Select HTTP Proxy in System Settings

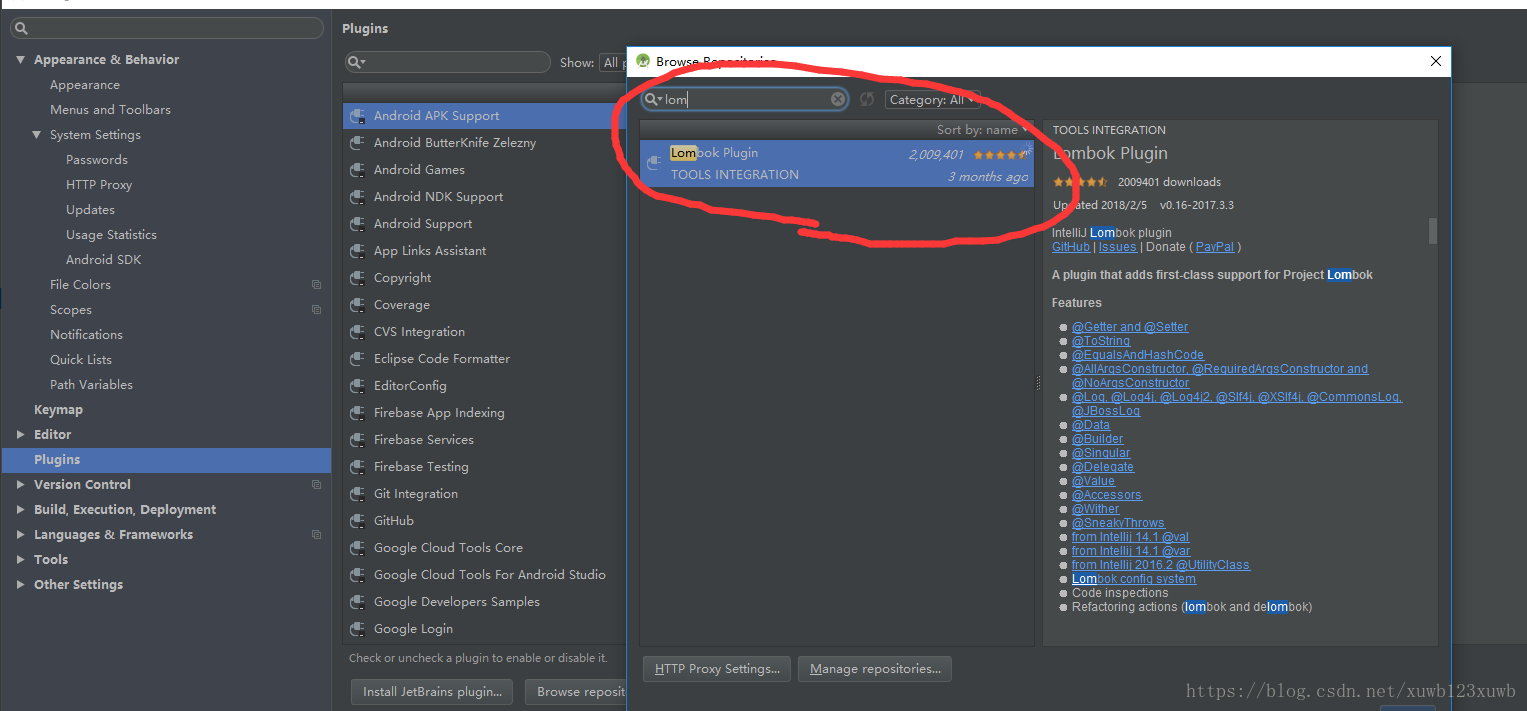99,185
